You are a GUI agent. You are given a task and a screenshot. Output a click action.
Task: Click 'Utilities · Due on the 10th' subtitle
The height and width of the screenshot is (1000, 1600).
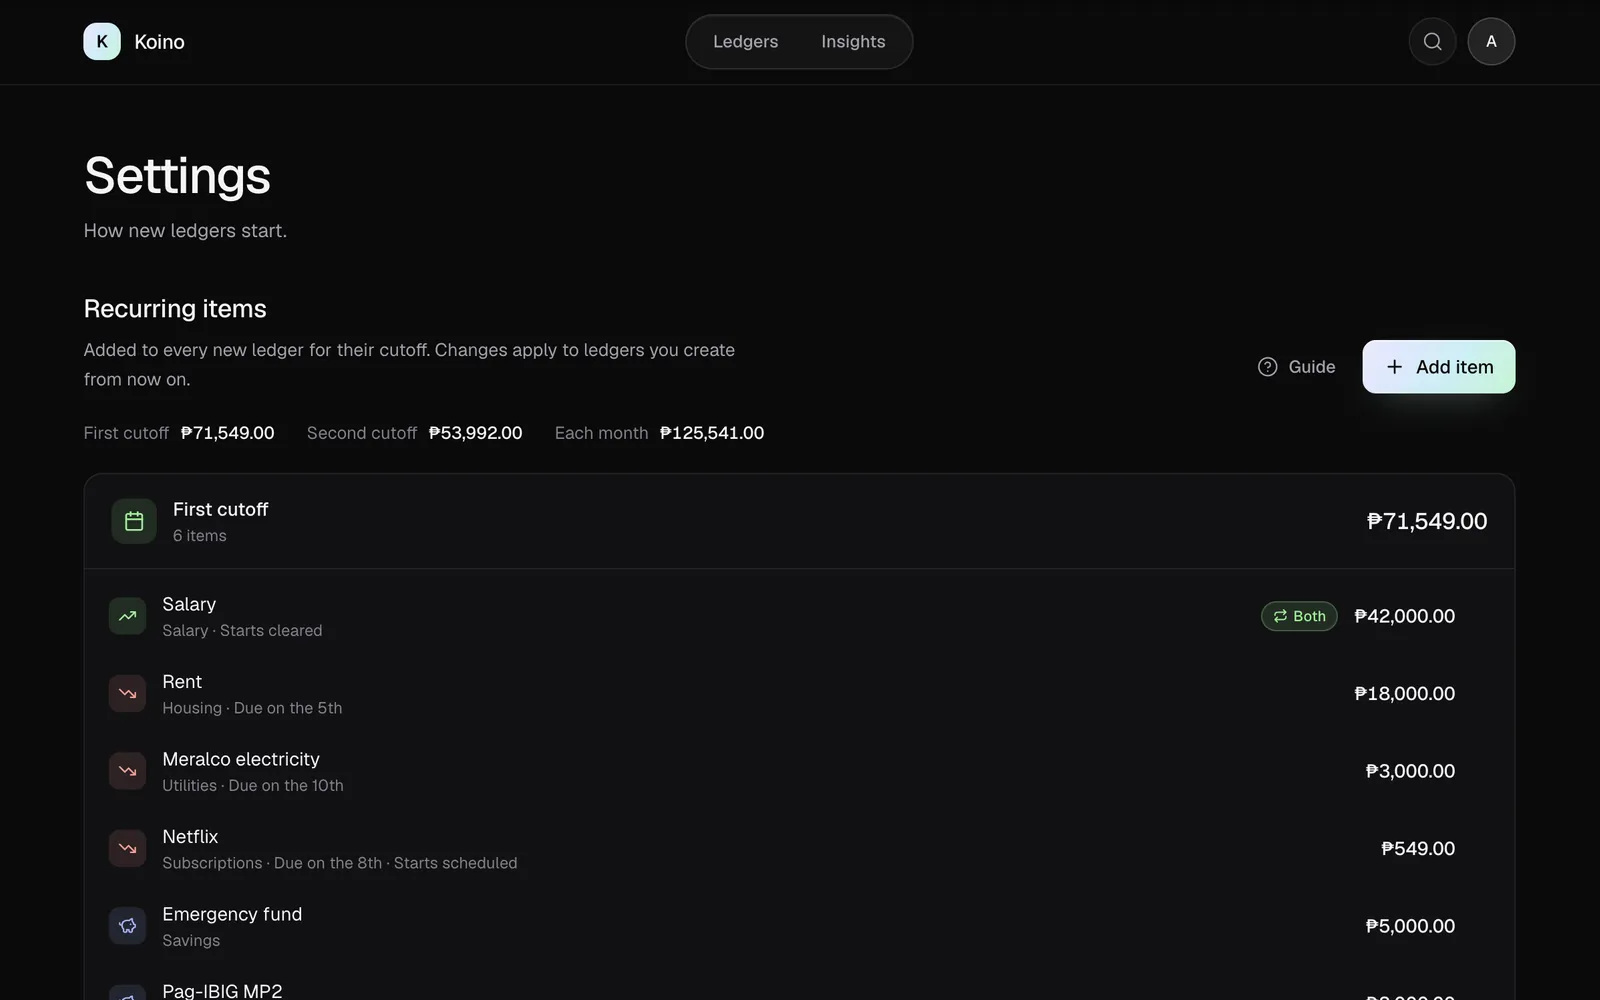click(x=253, y=786)
